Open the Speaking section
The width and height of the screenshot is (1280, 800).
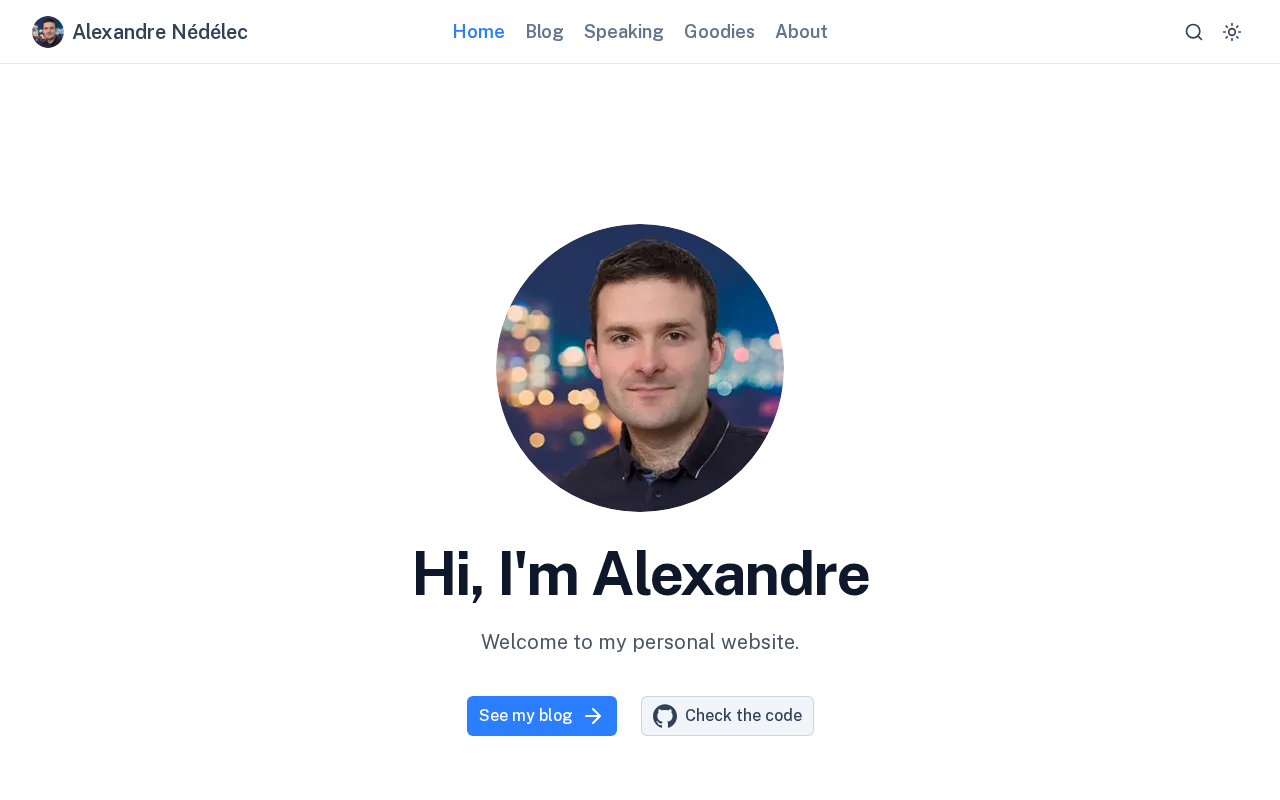click(624, 32)
